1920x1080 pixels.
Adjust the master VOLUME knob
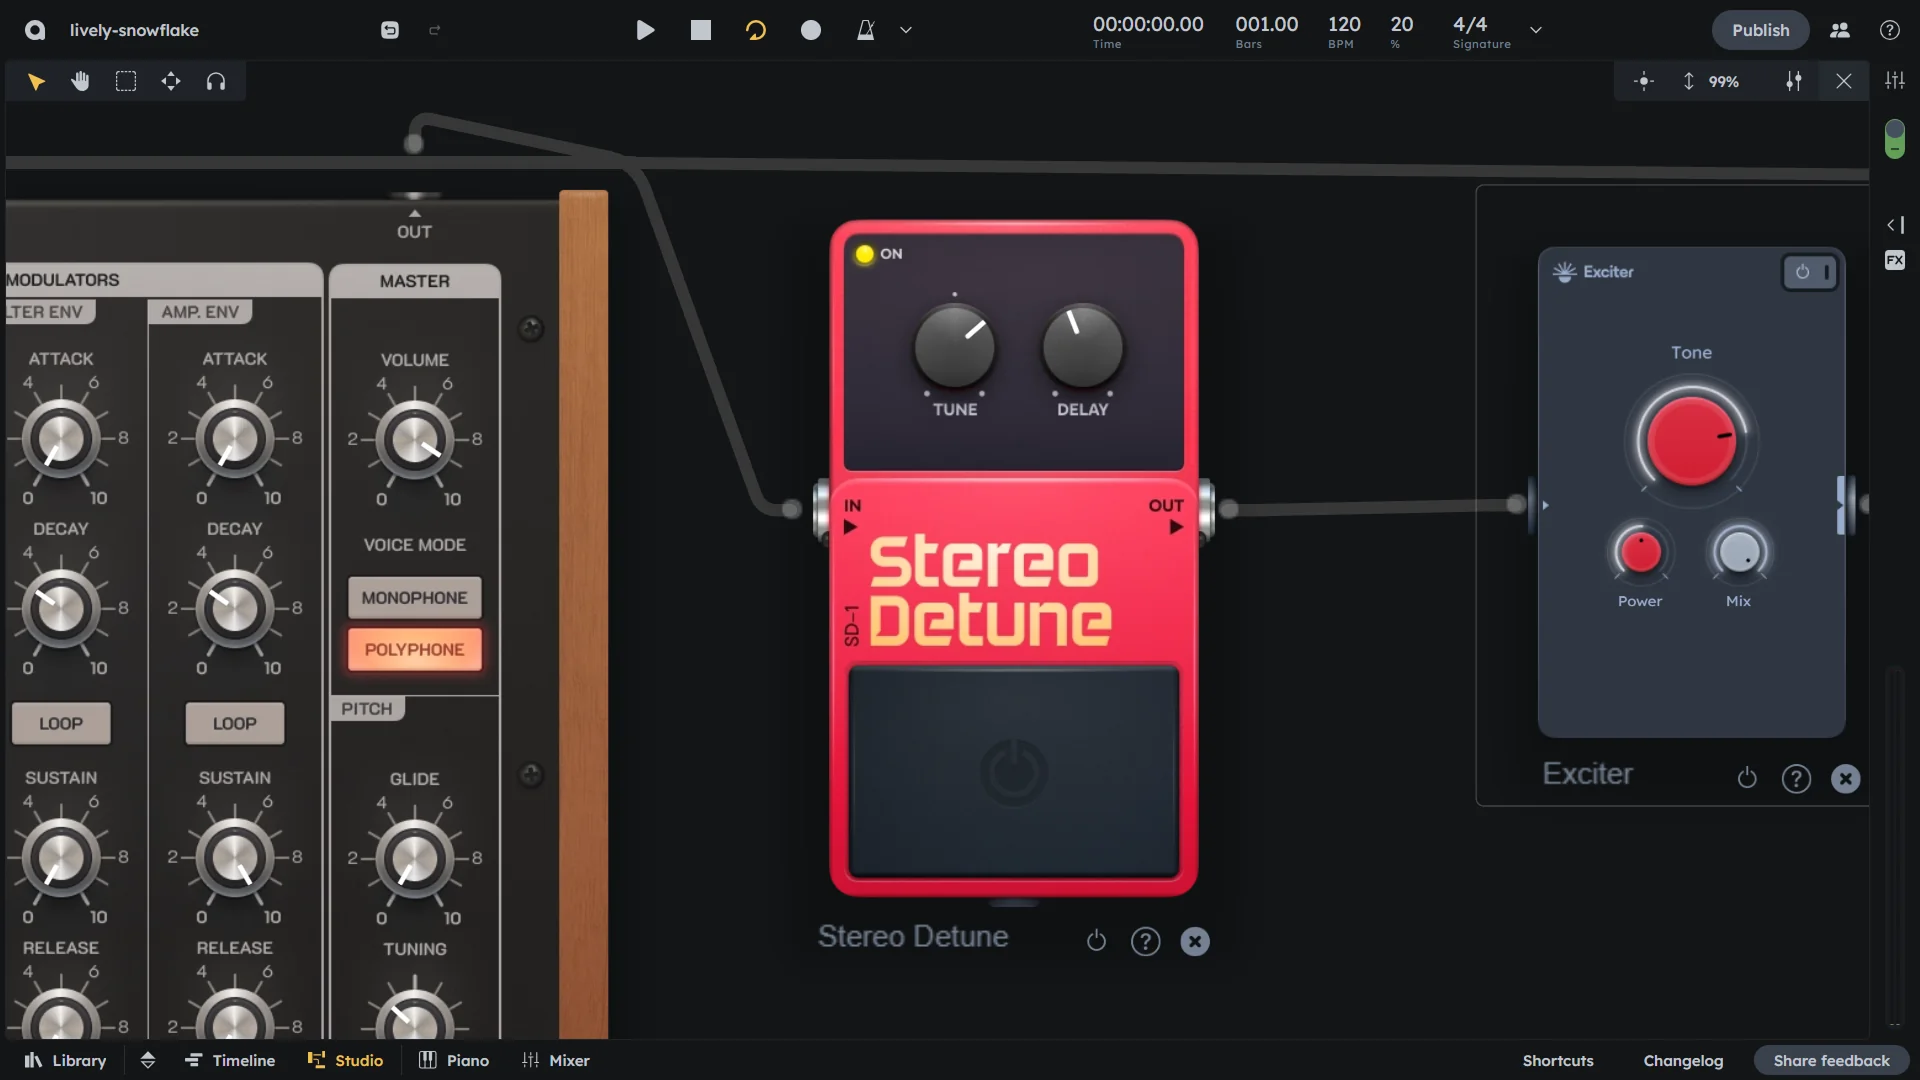[x=414, y=440]
